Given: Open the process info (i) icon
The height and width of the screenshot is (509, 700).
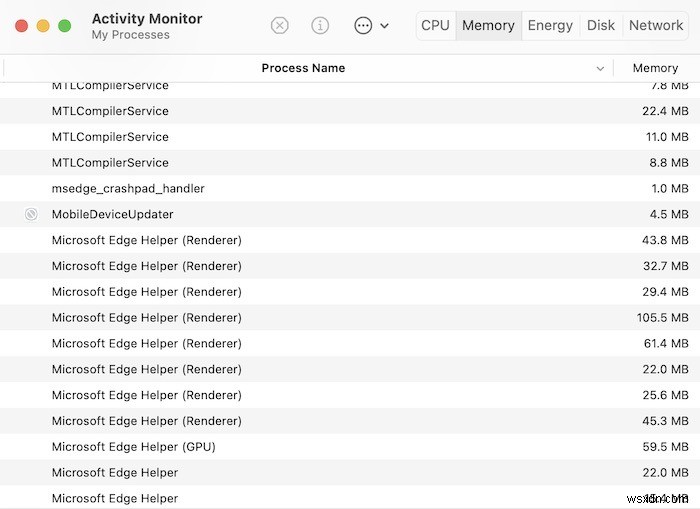Looking at the screenshot, I should point(320,25).
